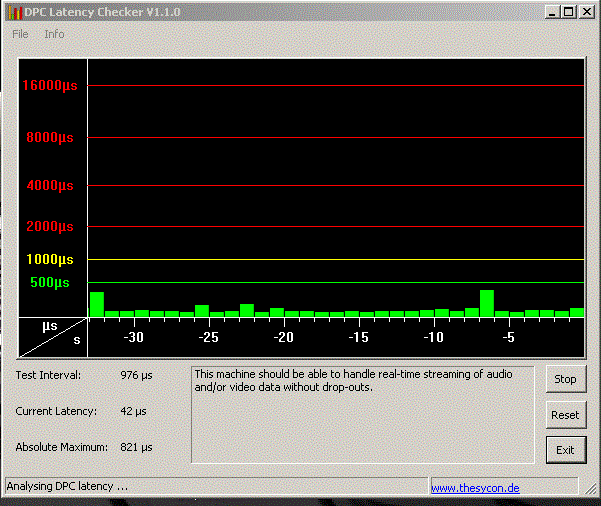Click the -30 time axis label

coord(133,337)
